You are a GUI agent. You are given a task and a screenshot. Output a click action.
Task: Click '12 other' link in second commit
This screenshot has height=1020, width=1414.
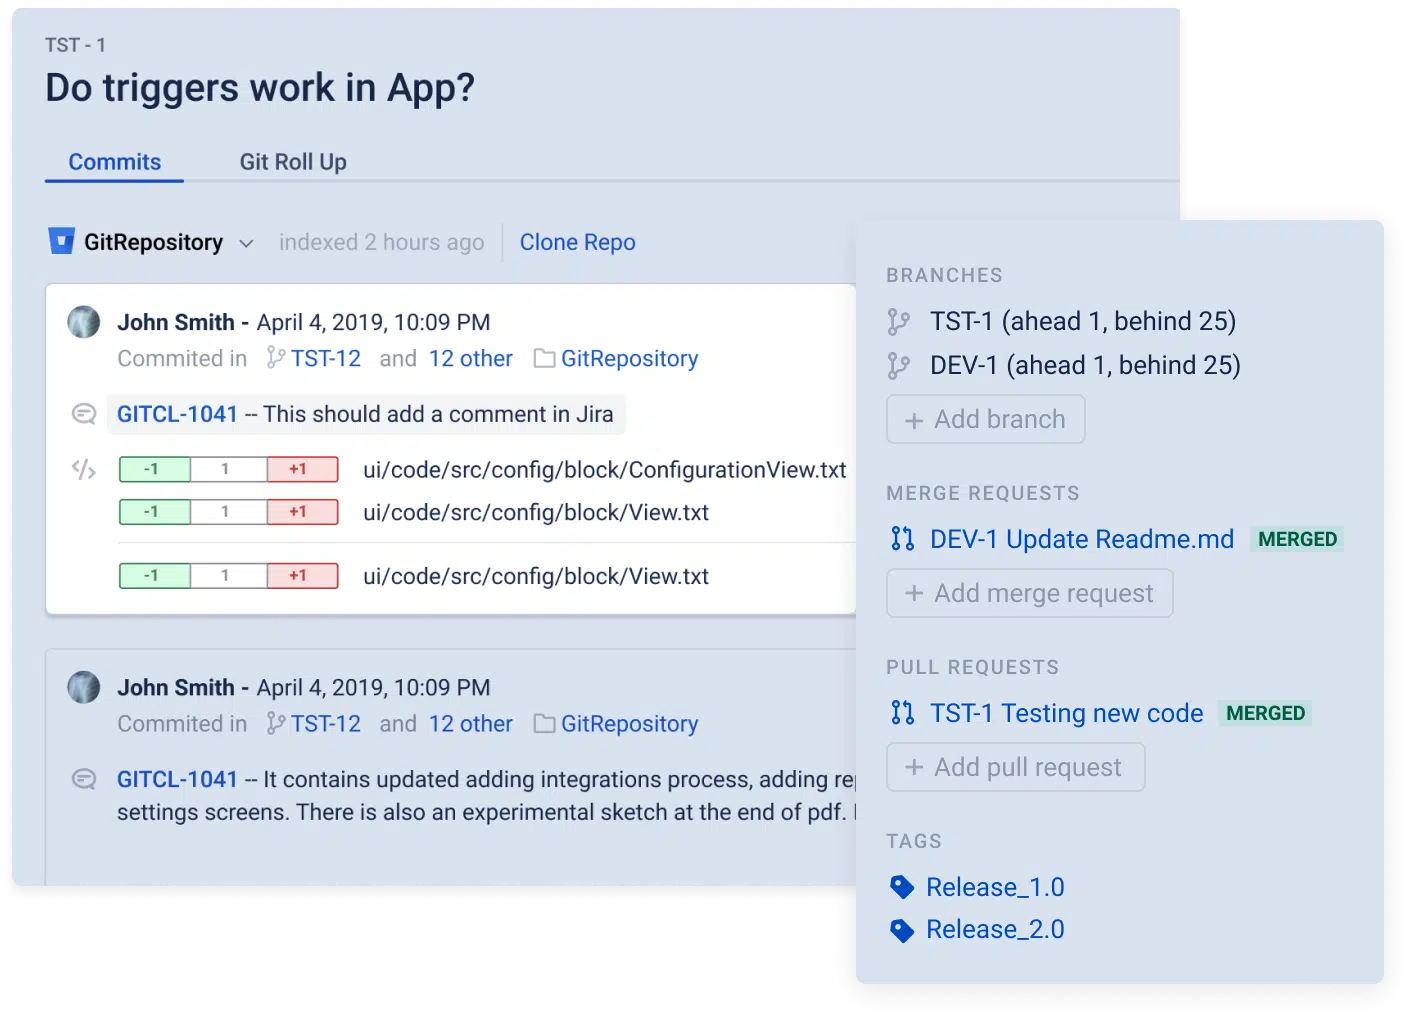[x=470, y=723]
